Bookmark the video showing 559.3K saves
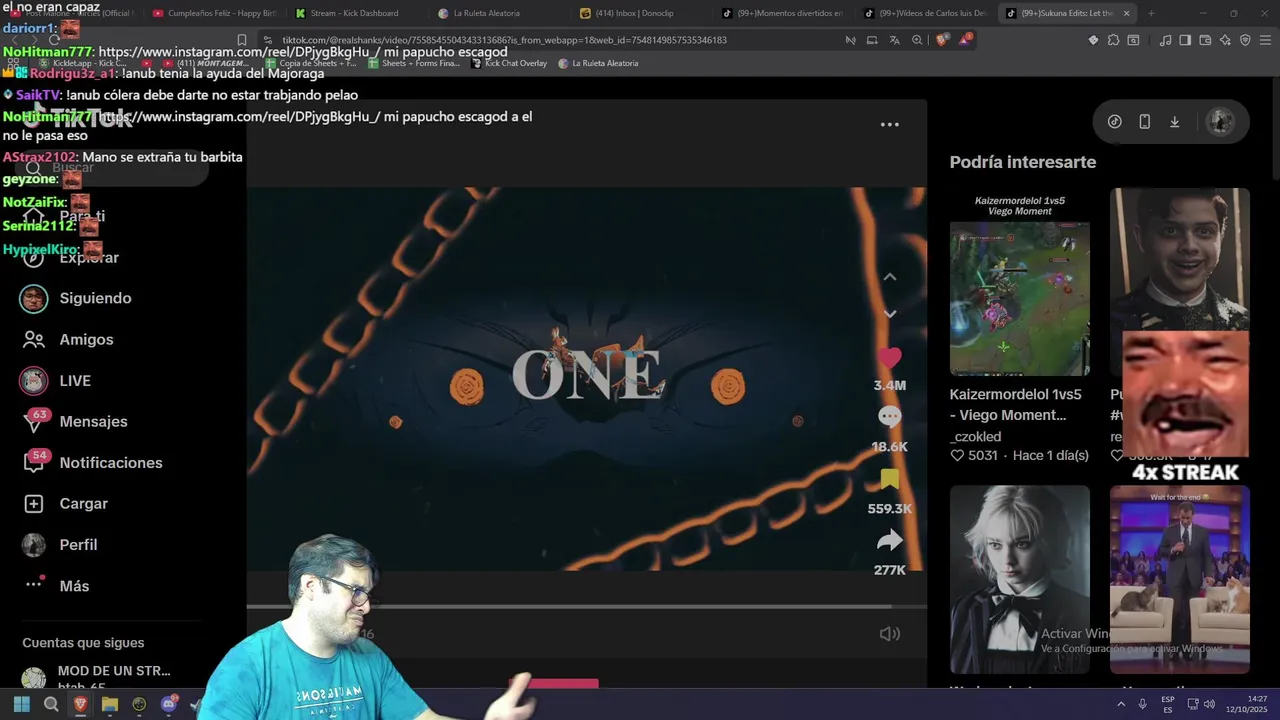The height and width of the screenshot is (720, 1280). pyautogui.click(x=889, y=479)
